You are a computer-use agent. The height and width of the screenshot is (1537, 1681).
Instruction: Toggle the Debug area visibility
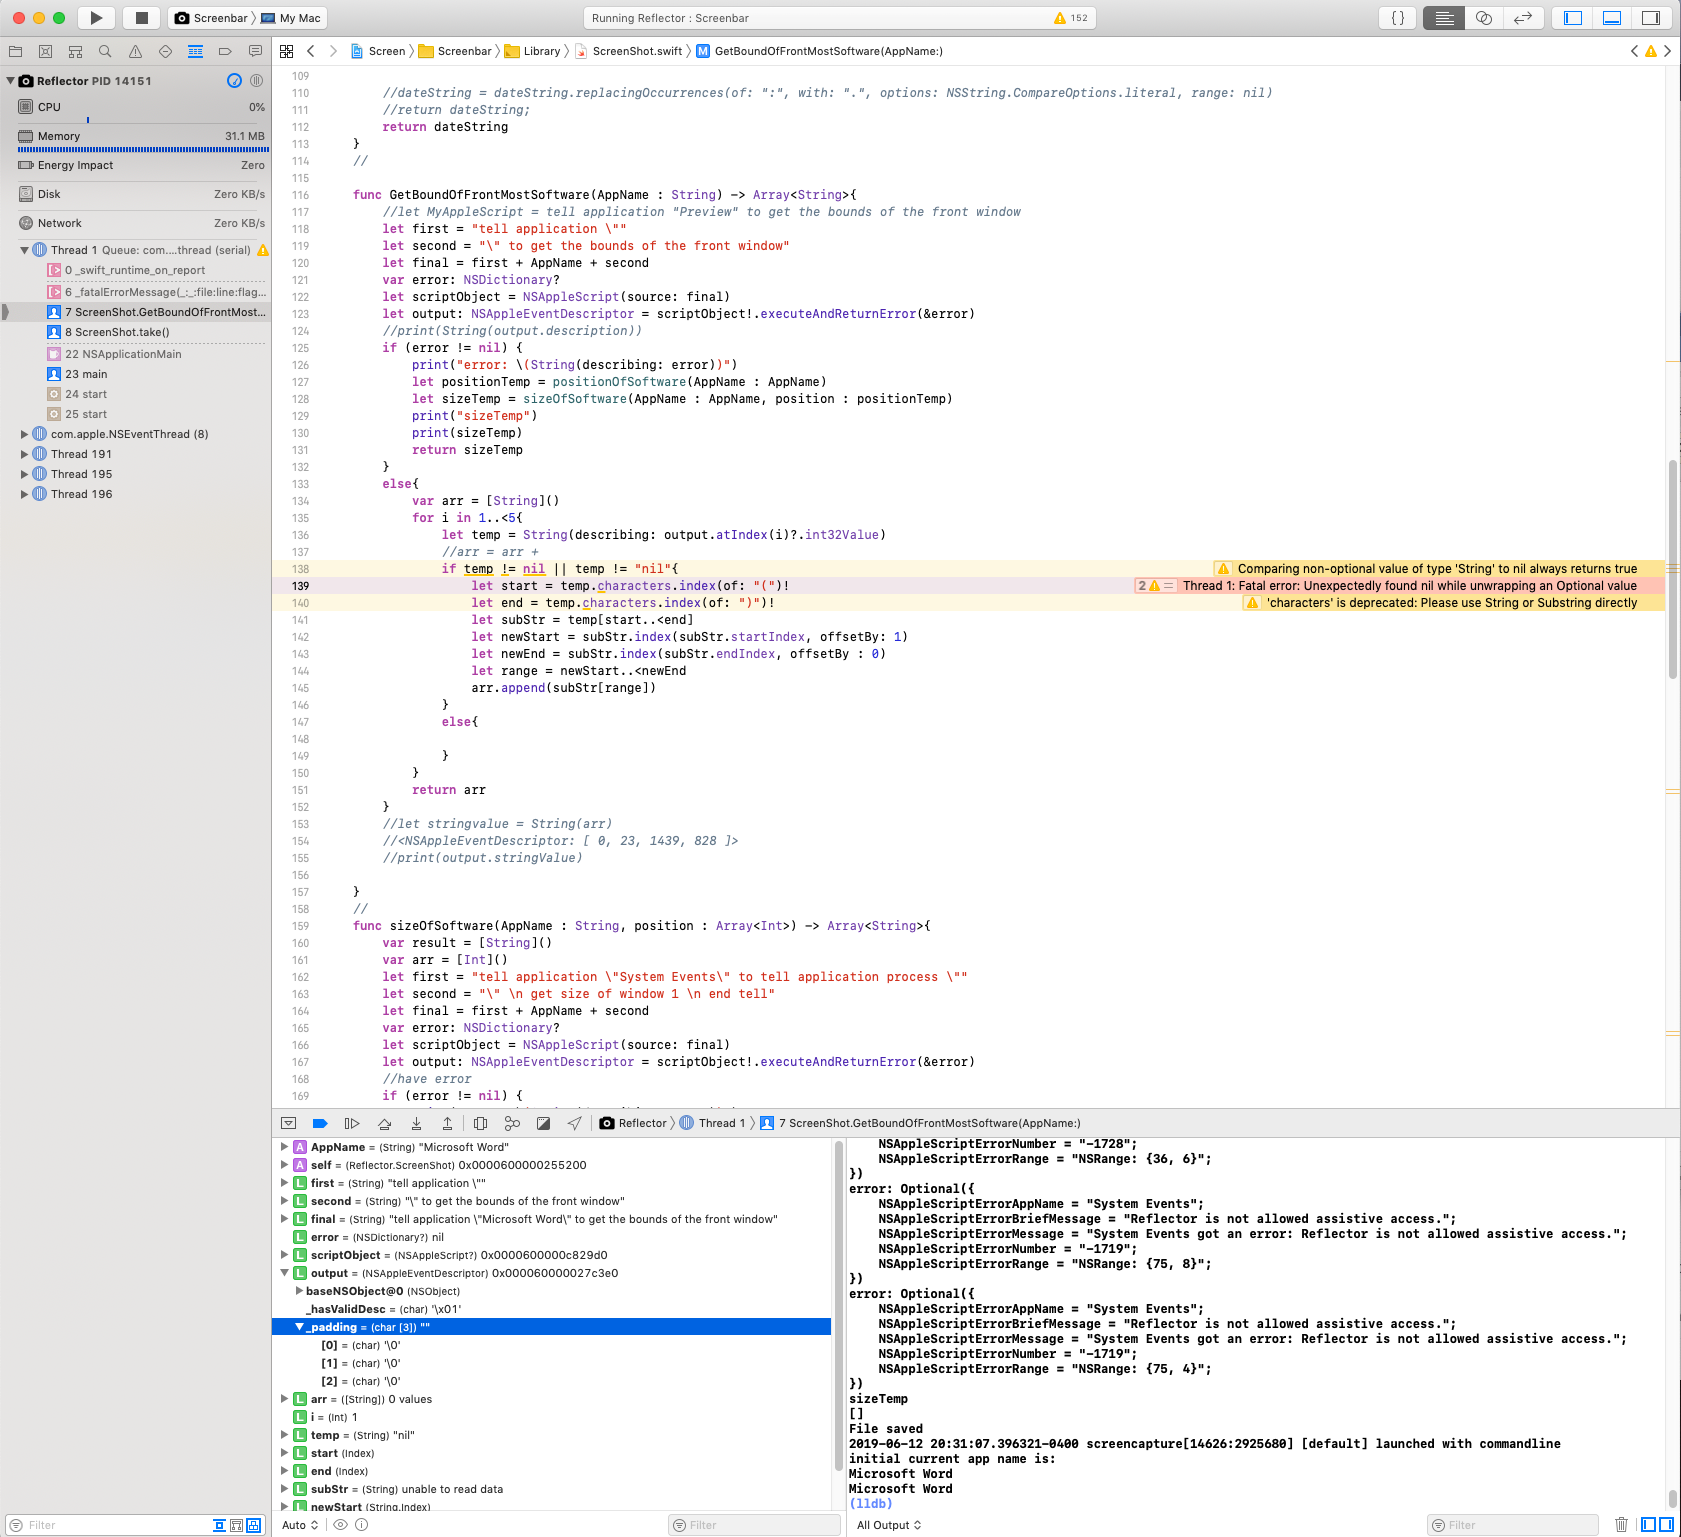[x=1612, y=18]
